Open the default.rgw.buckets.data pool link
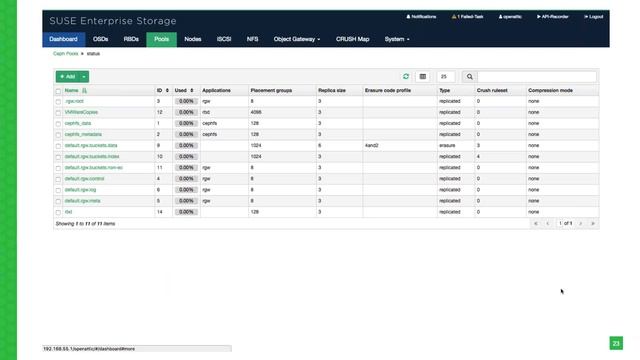 [x=91, y=145]
